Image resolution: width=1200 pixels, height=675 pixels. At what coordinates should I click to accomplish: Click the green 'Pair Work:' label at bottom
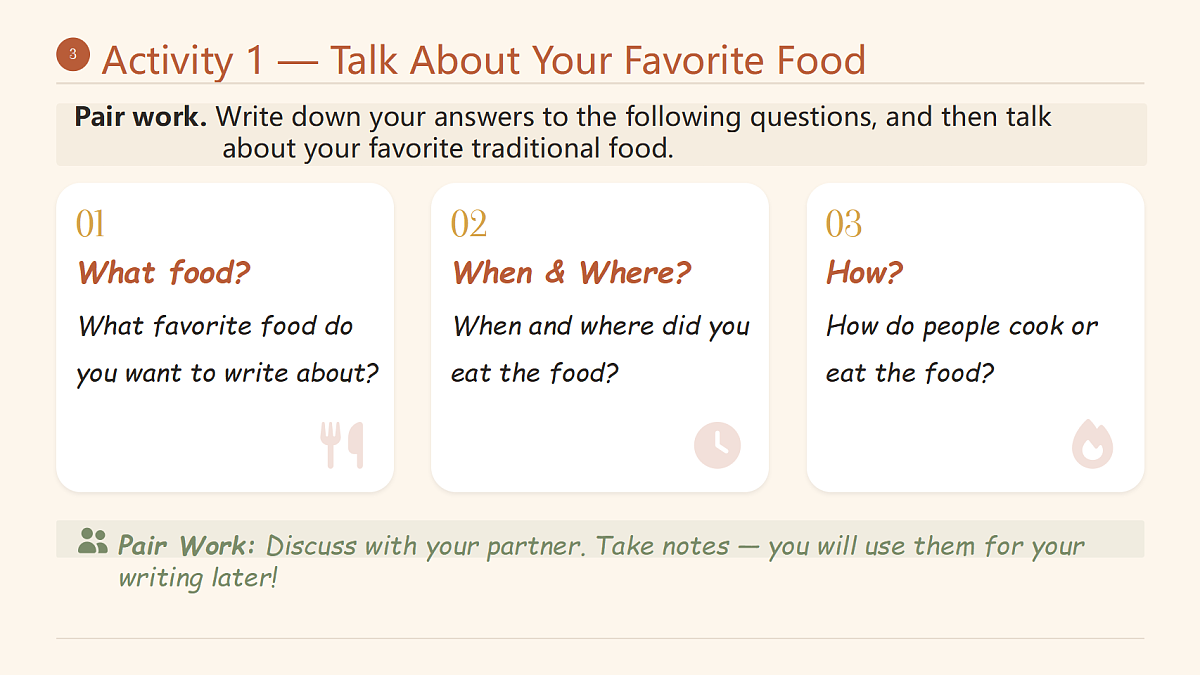pos(187,546)
